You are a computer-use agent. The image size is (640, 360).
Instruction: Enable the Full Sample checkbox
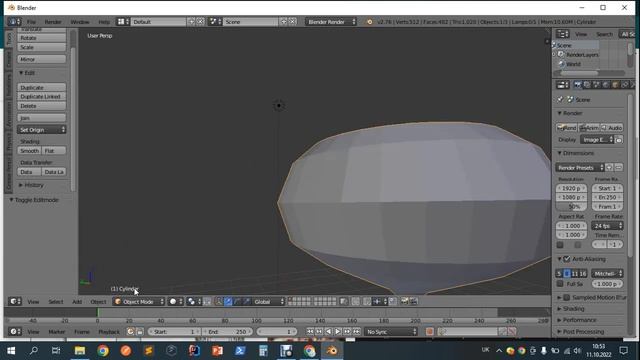pyautogui.click(x=560, y=284)
